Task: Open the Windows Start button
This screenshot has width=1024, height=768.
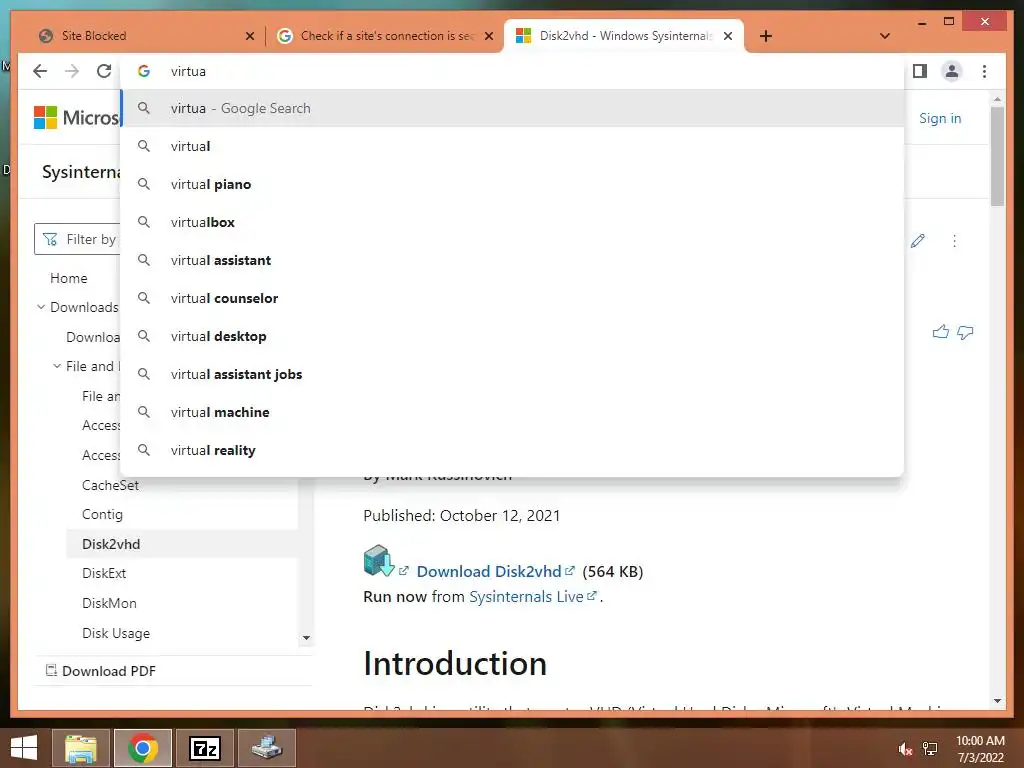Action: coord(24,748)
